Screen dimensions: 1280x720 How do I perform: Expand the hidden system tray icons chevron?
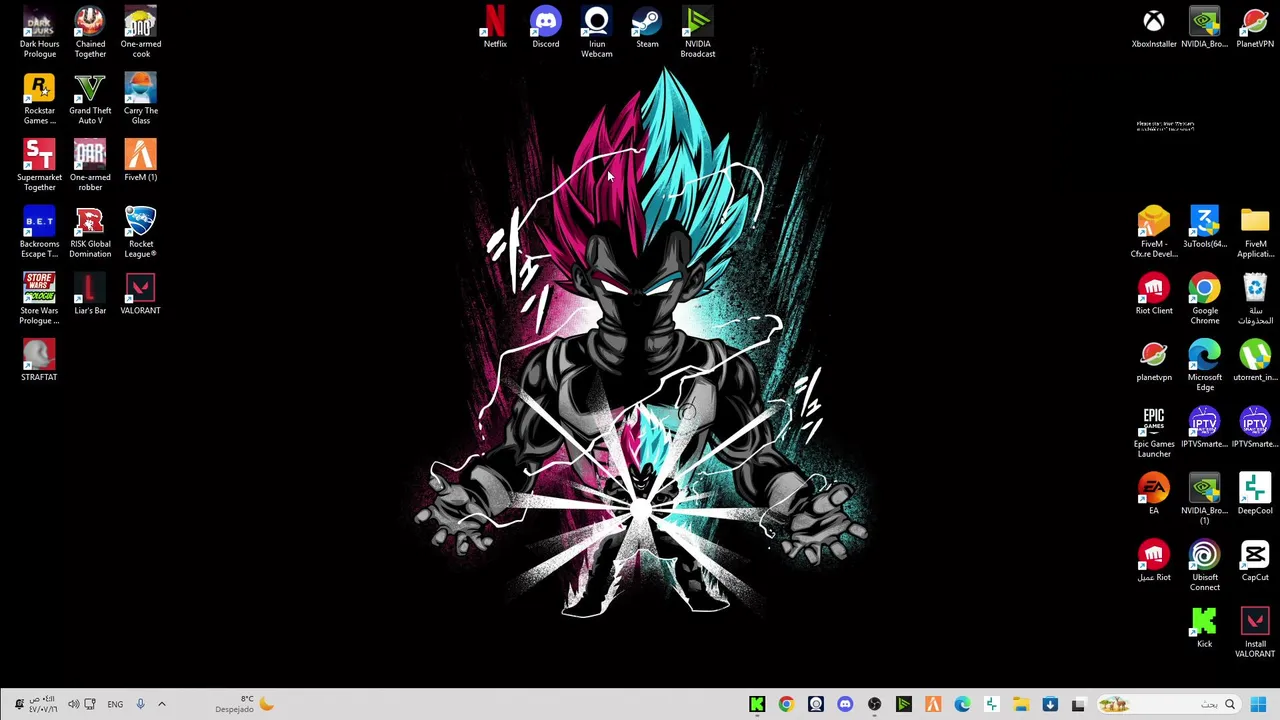(161, 705)
